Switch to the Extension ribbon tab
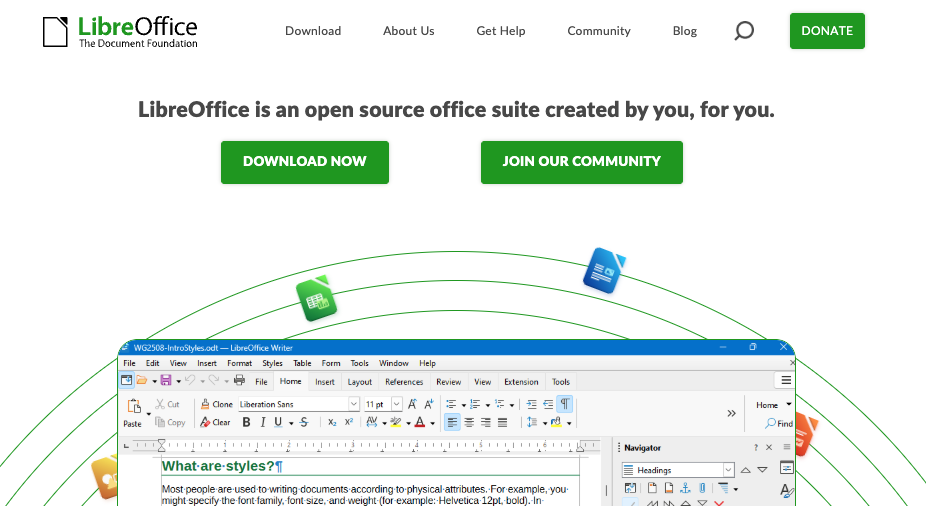The image size is (926, 506). pos(521,382)
